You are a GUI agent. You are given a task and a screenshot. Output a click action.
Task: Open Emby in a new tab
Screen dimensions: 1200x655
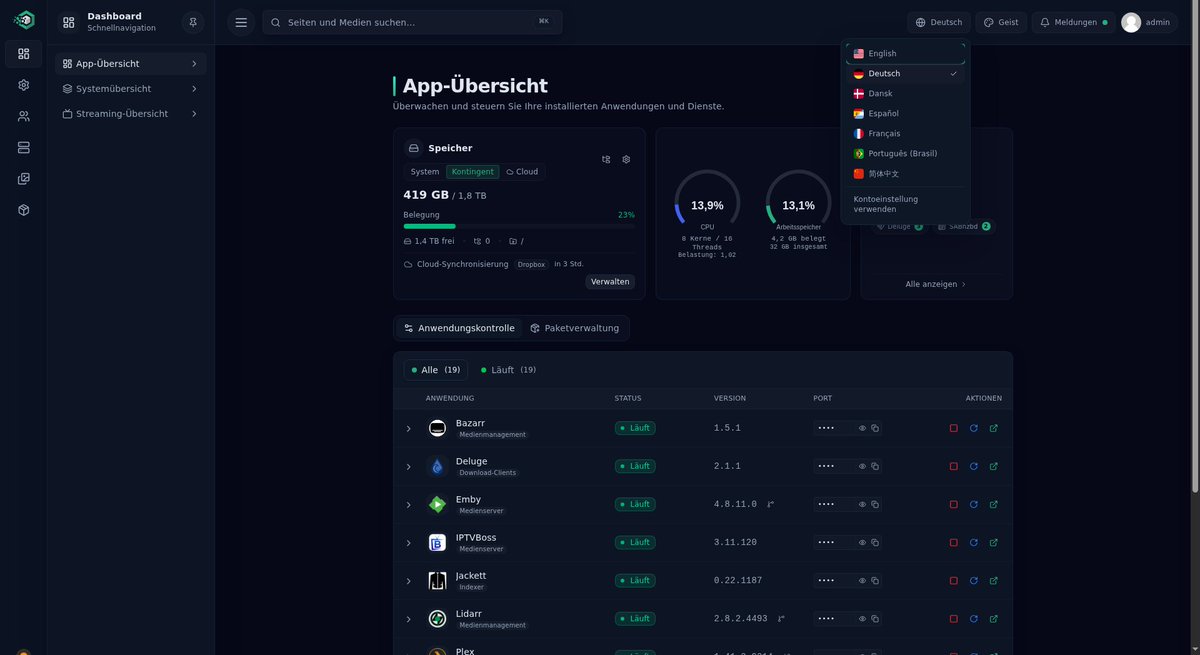[994, 504]
